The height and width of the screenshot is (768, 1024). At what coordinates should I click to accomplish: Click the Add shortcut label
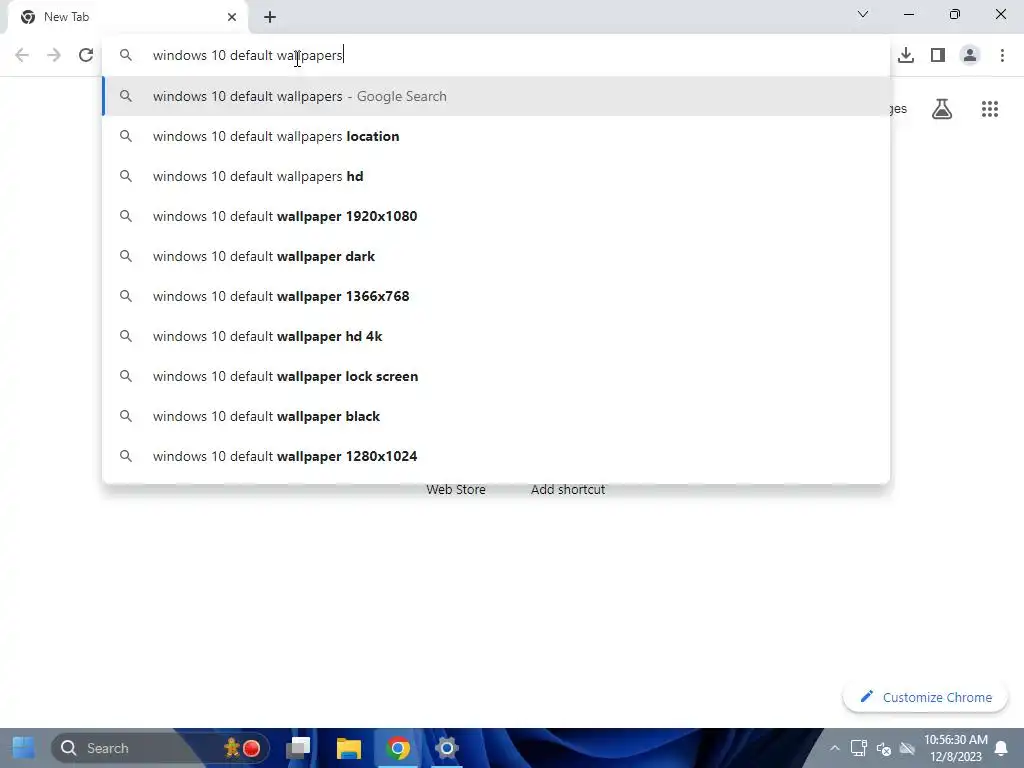pyautogui.click(x=568, y=490)
